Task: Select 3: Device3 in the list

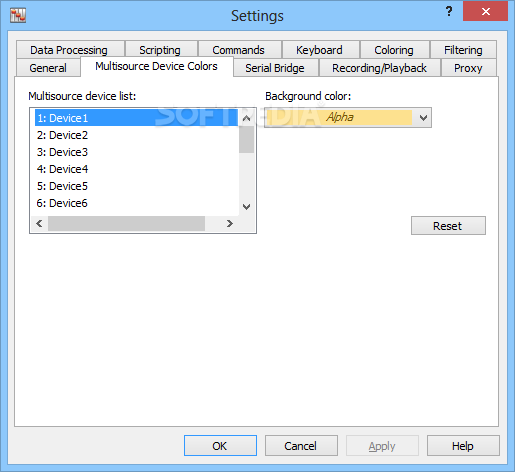Action: 137,152
